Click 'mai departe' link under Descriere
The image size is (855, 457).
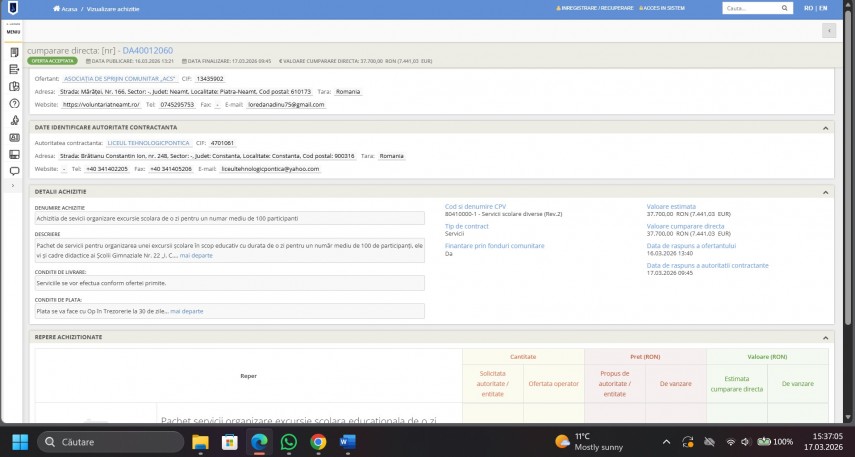pos(196,256)
